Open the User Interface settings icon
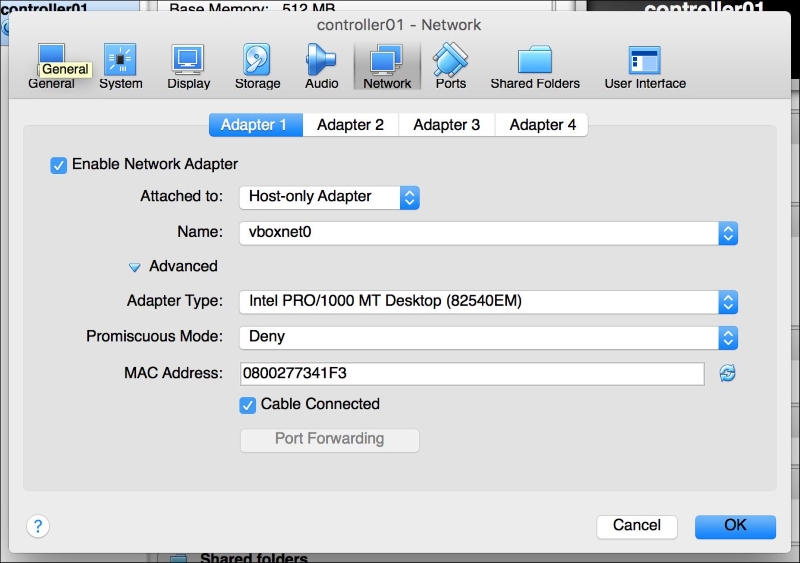Image resolution: width=800 pixels, height=563 pixels. [645, 66]
